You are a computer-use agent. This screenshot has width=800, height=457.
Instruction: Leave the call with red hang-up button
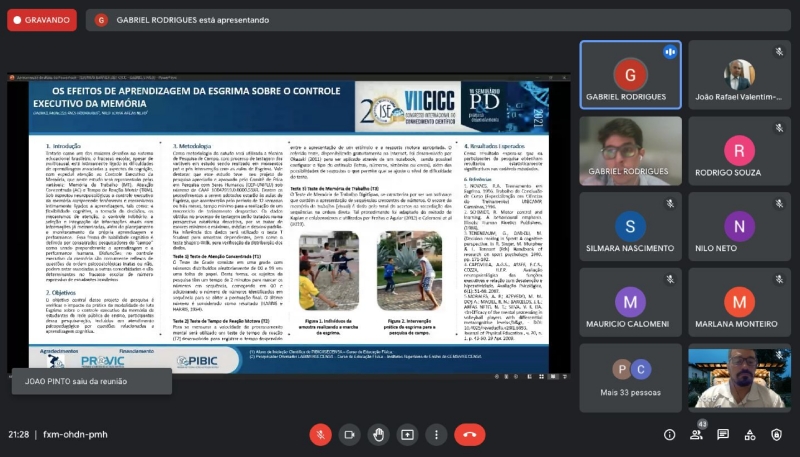(469, 435)
